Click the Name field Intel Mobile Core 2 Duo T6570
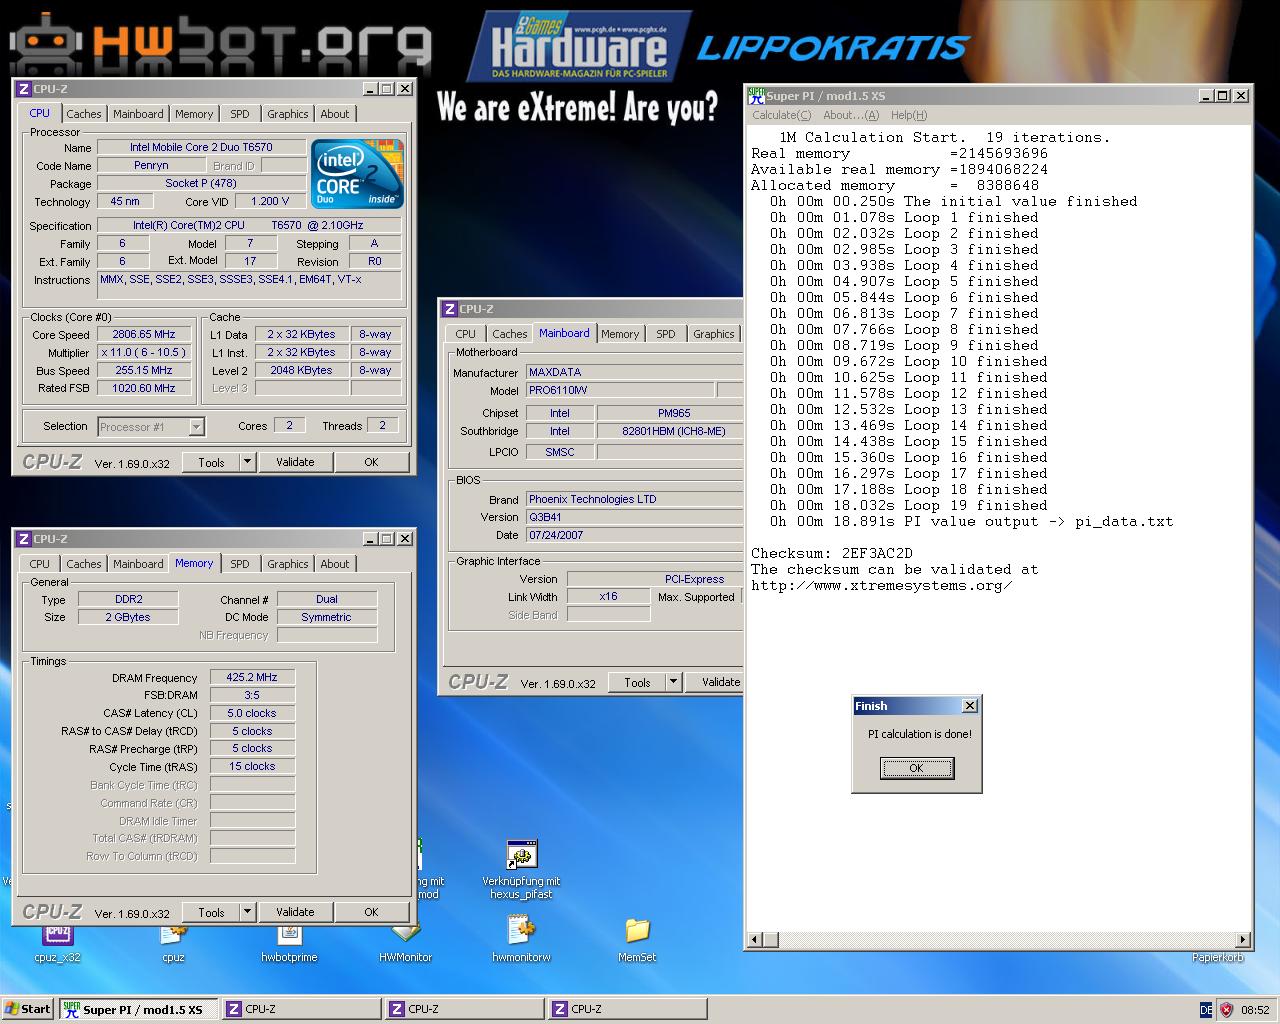1280x1024 pixels. [x=201, y=147]
